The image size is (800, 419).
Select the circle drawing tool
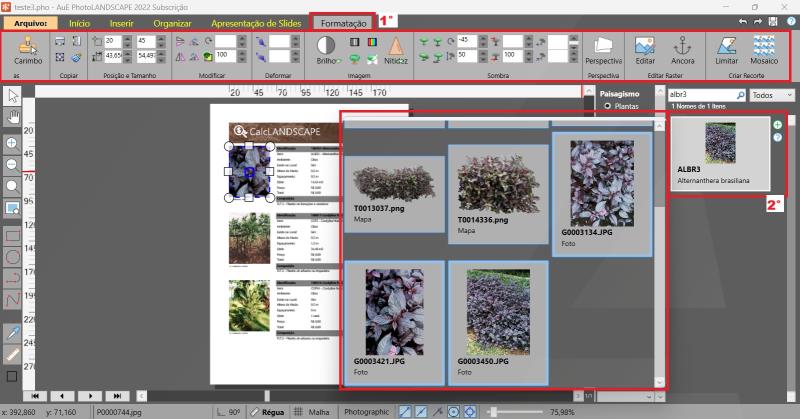click(x=12, y=257)
